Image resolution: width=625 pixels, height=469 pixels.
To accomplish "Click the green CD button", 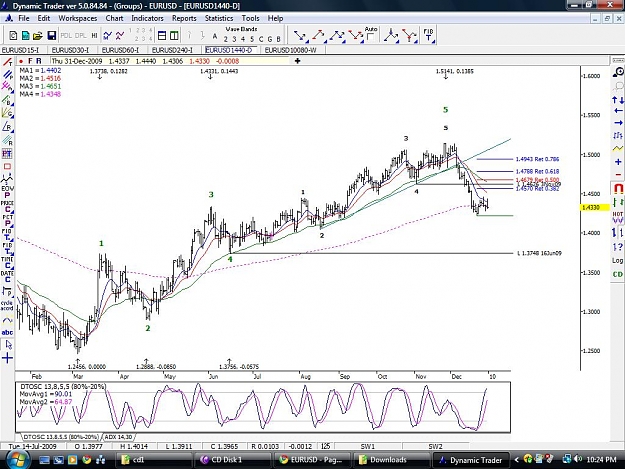I will coord(617,274).
